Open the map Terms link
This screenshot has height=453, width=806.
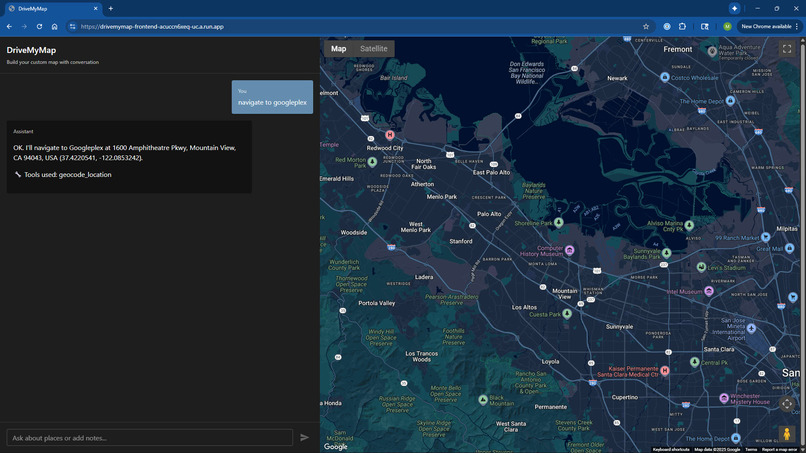tap(751, 449)
